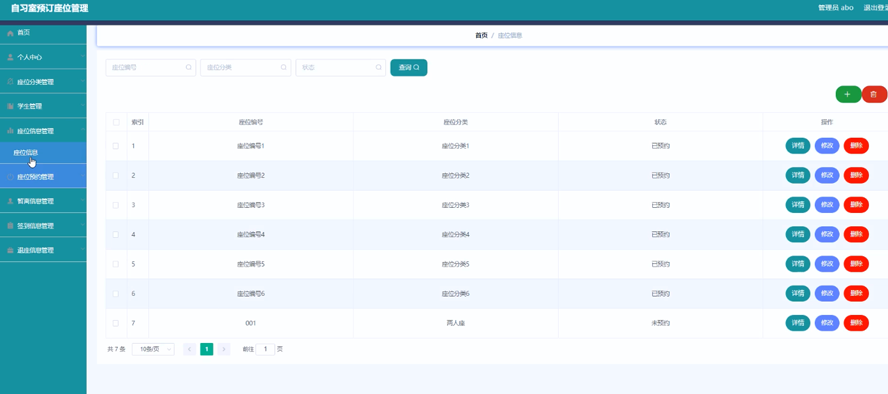
Task: Select the 座位信息 submenu item
Action: 43,153
